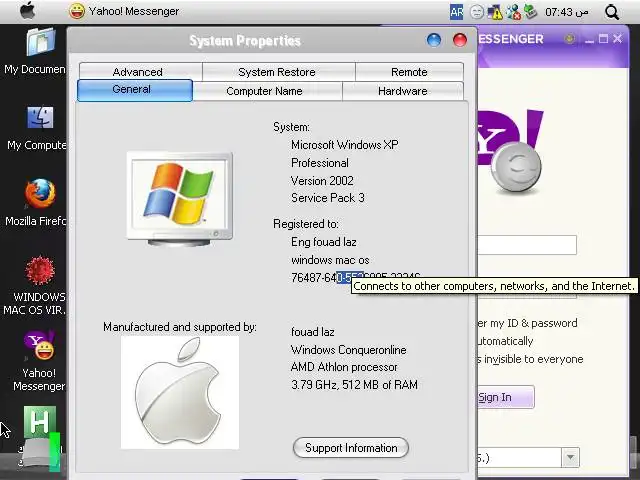Image resolution: width=640 pixels, height=480 pixels.
Task: Click the warning shield tray icon
Action: point(495,12)
